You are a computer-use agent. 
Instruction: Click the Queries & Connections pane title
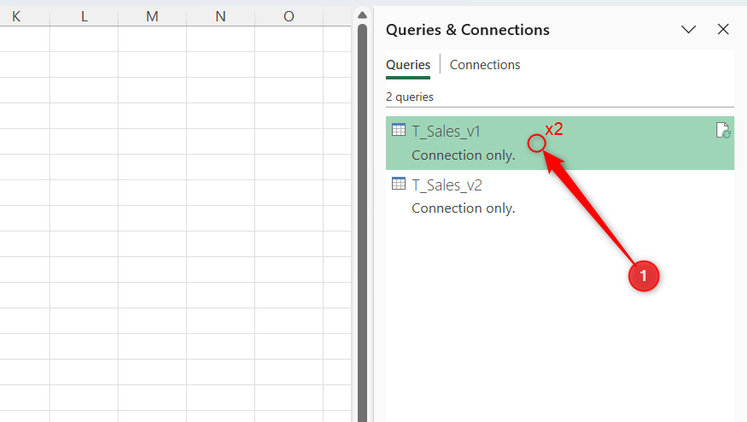pos(467,30)
